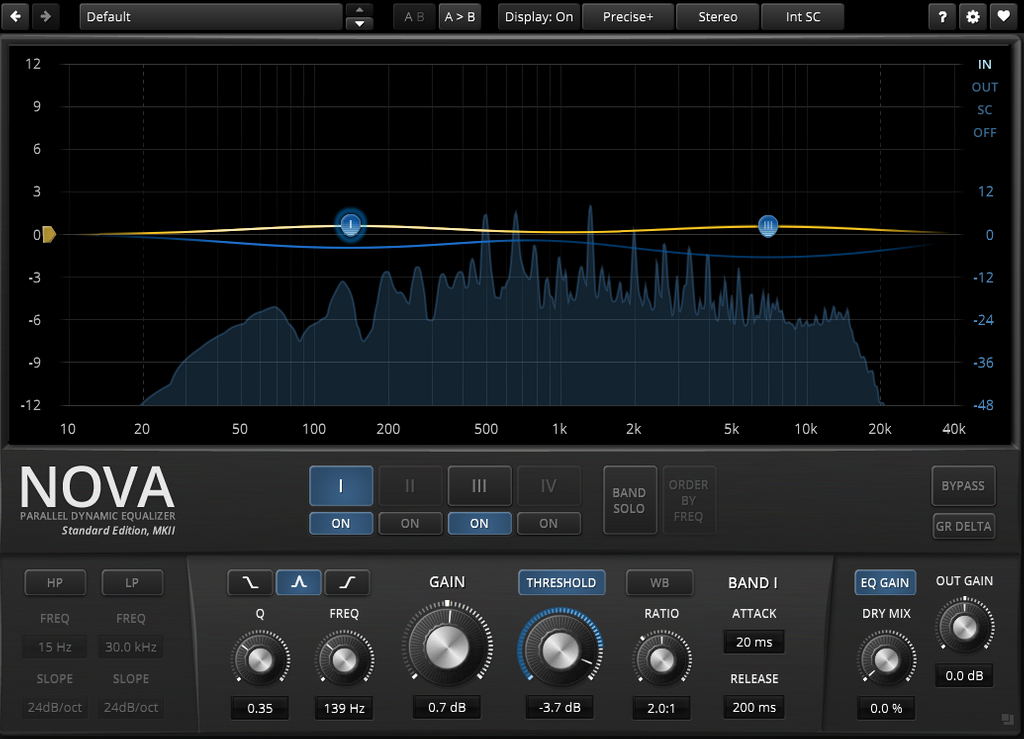Image resolution: width=1024 pixels, height=739 pixels.
Task: Click the A B compare button
Action: coord(414,17)
